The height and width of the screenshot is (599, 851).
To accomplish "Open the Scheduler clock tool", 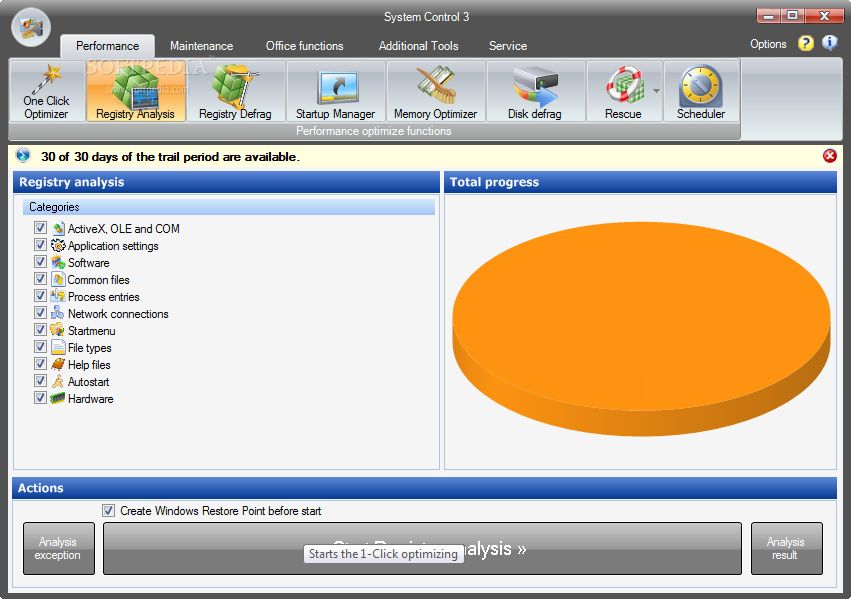I will pyautogui.click(x=701, y=91).
